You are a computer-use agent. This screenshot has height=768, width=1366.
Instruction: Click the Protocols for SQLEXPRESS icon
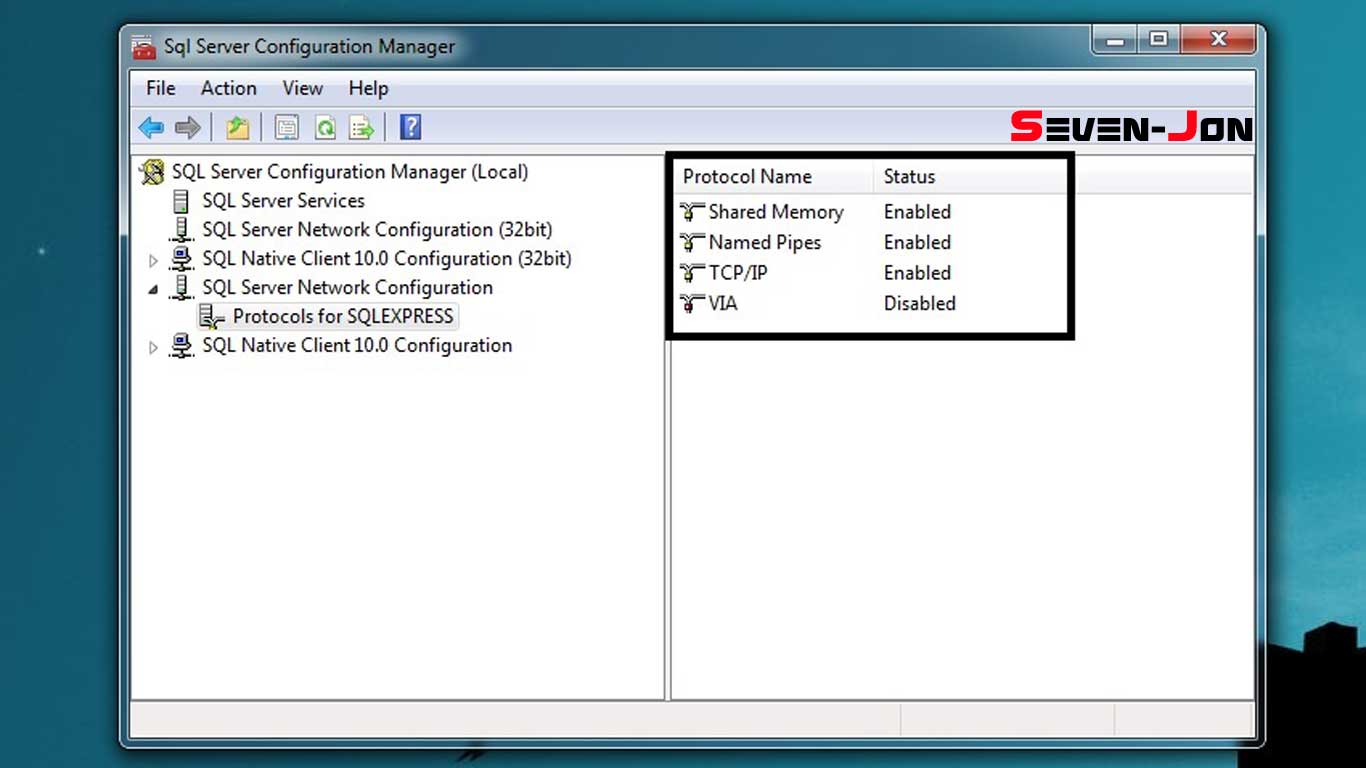[212, 317]
